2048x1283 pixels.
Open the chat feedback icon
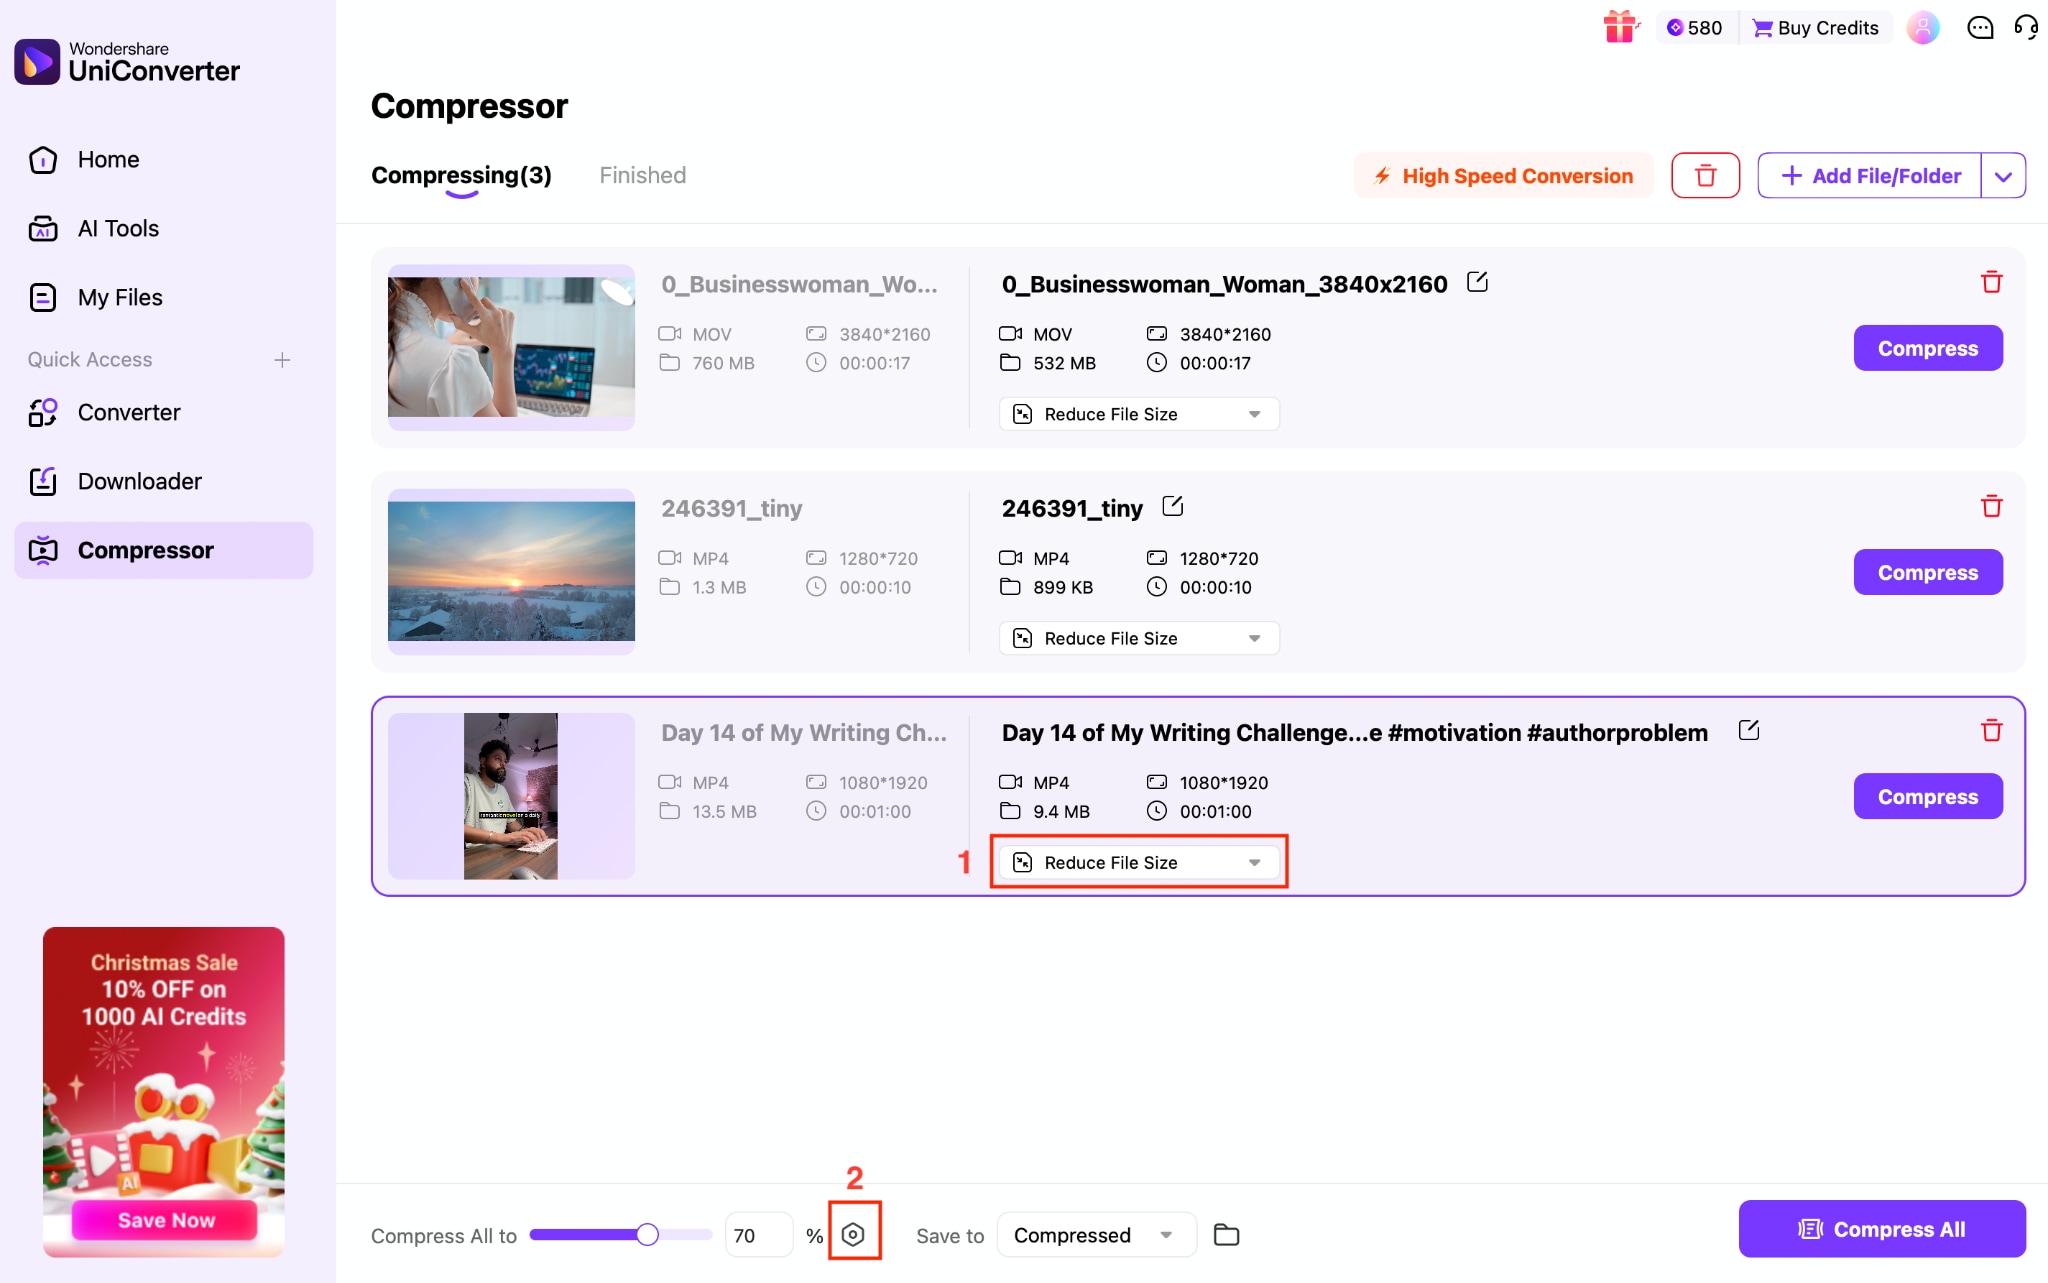click(1978, 28)
